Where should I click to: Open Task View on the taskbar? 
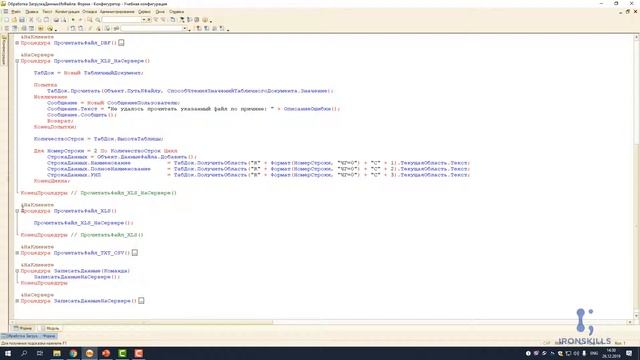(x=40, y=353)
